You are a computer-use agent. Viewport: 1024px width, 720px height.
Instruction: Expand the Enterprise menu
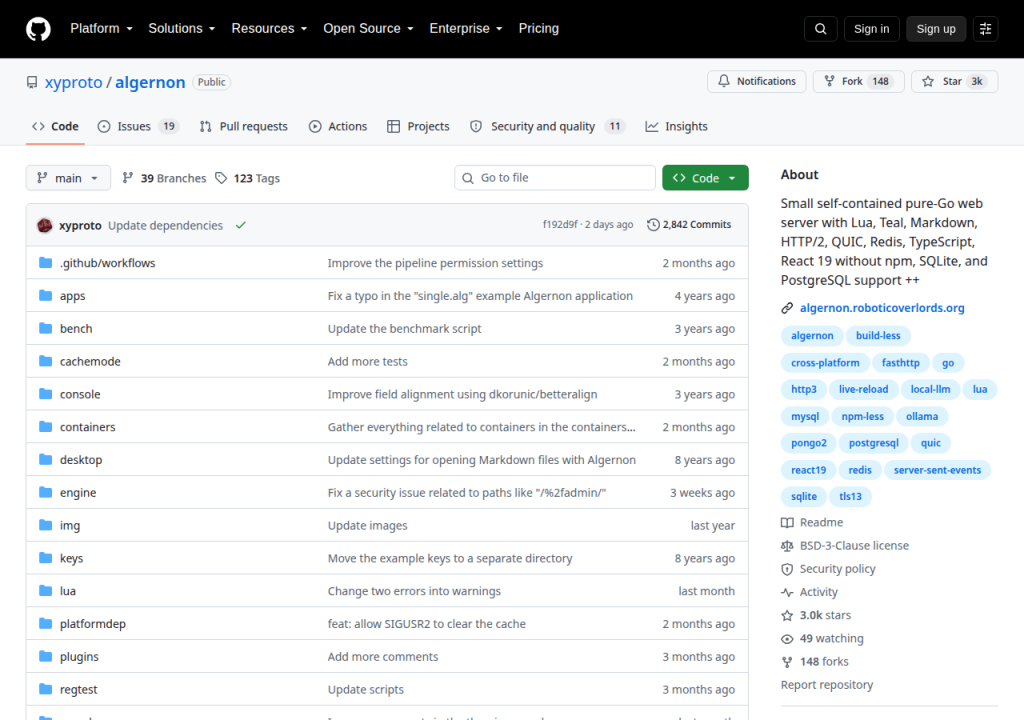[466, 29]
